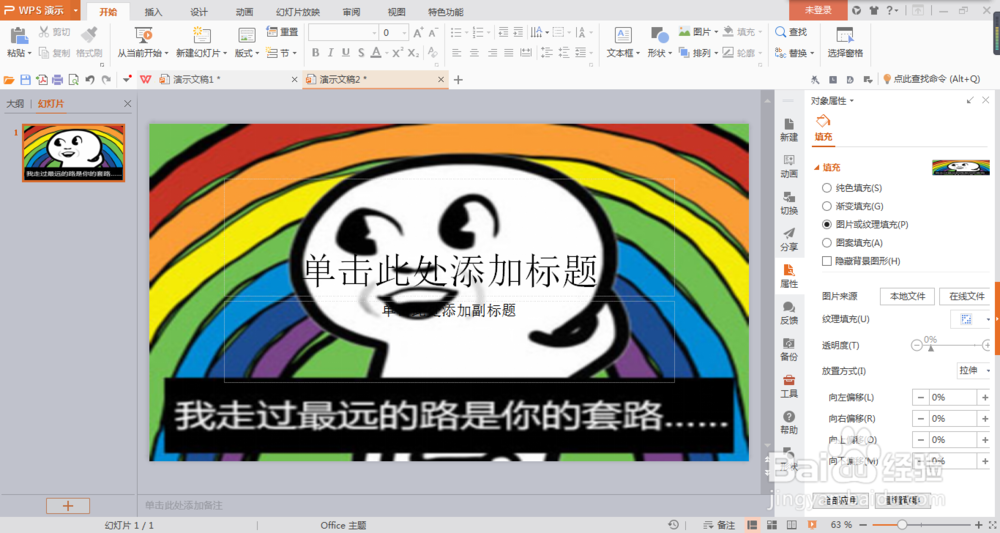Toggle Italic formatting
The width and height of the screenshot is (1000, 533).
pyautogui.click(x=330, y=53)
